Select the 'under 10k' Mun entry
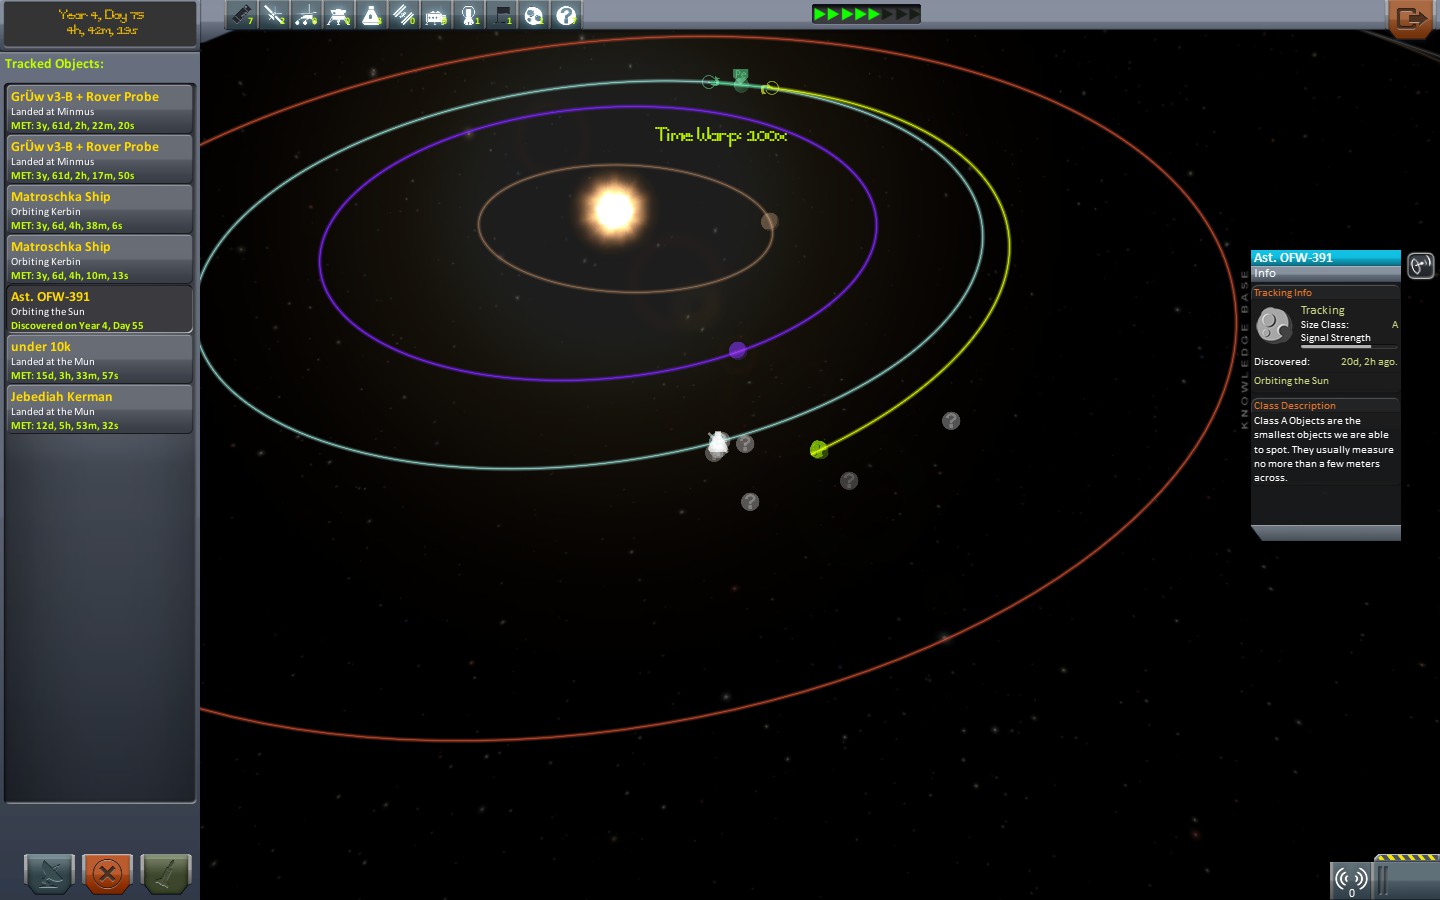Viewport: 1440px width, 900px height. point(99,359)
